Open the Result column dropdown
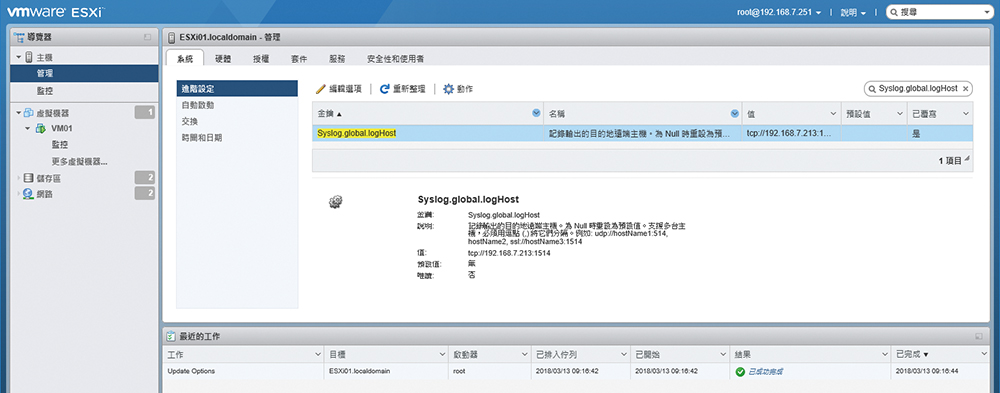The width and height of the screenshot is (1000, 393). click(885, 353)
